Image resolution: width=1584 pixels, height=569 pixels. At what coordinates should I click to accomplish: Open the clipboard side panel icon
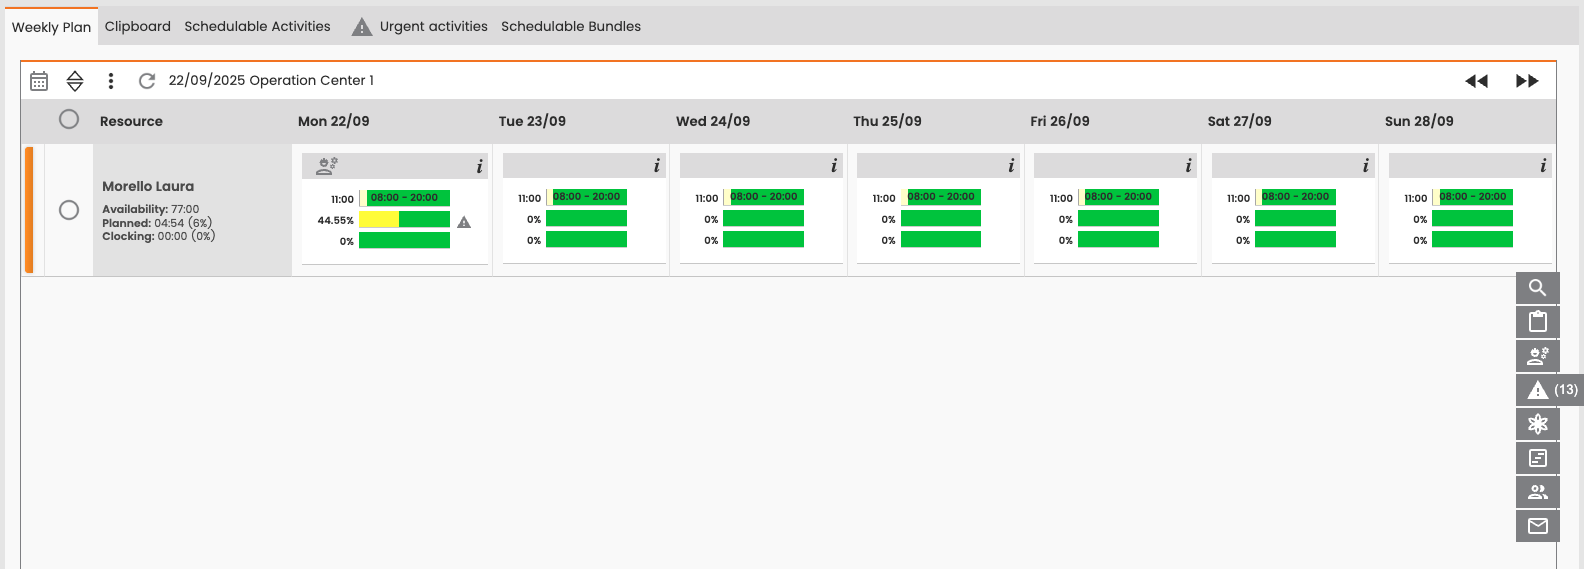(1538, 322)
